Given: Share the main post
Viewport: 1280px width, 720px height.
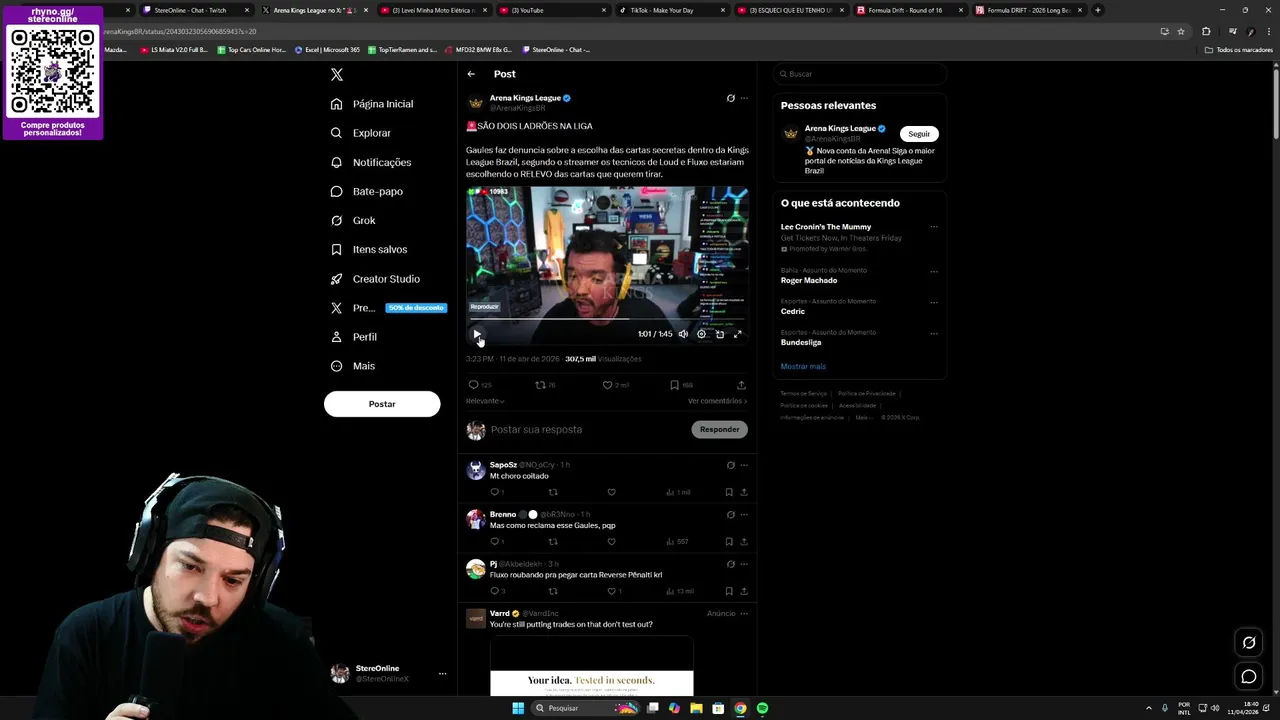Looking at the screenshot, I should point(741,385).
